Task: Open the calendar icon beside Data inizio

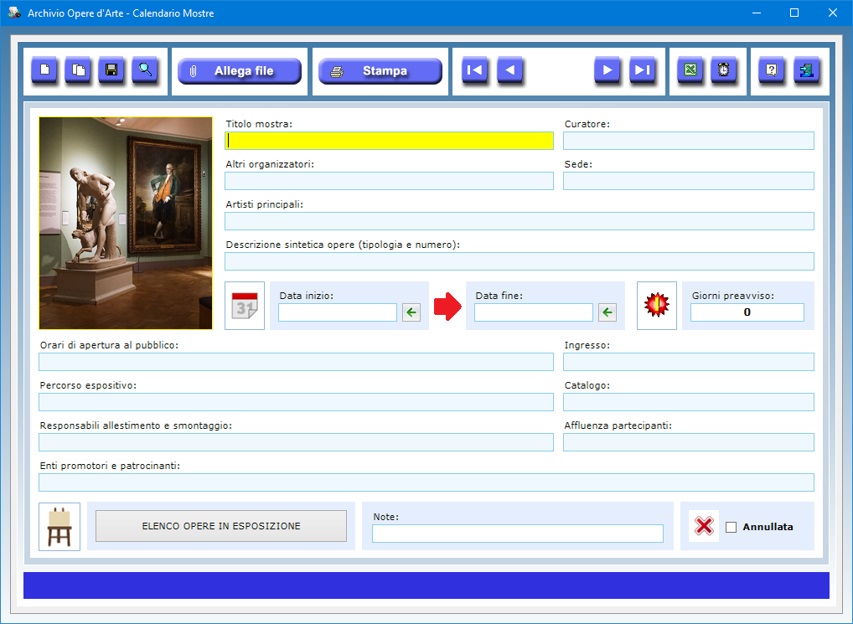Action: (x=245, y=306)
